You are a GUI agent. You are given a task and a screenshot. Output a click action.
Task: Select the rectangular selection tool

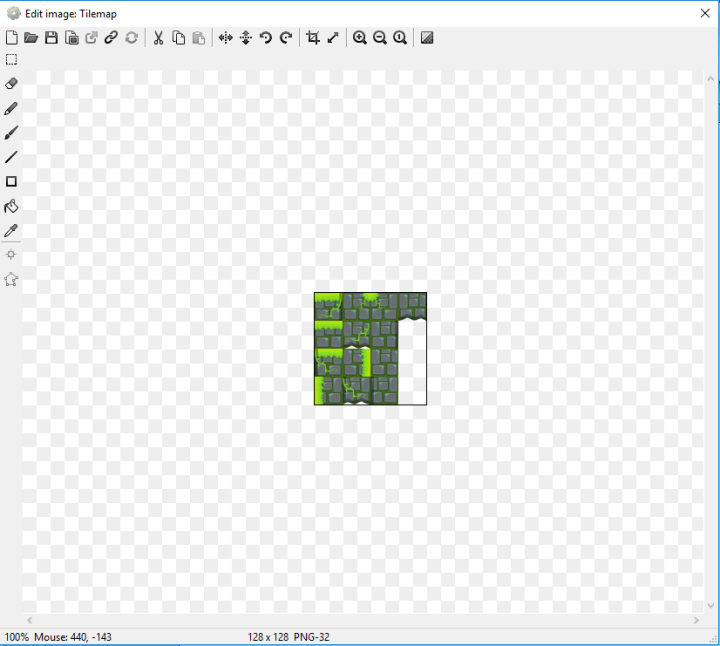tap(11, 60)
